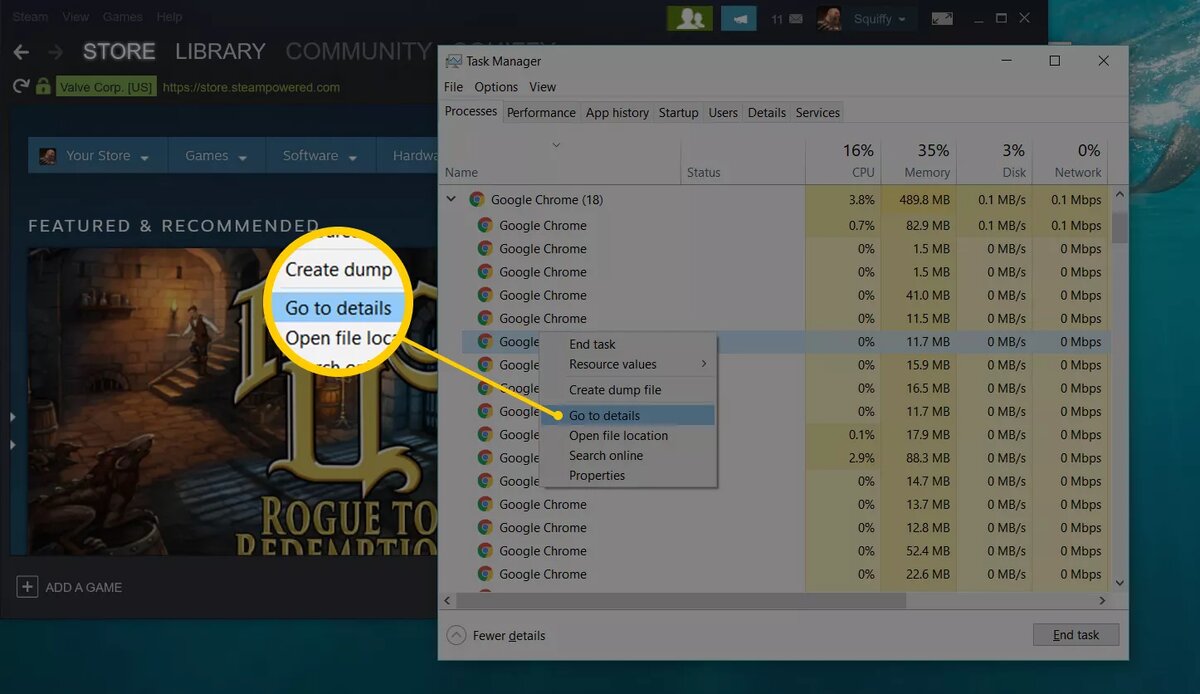Open the Task Manager Options menu
The image size is (1200, 694).
click(x=496, y=87)
